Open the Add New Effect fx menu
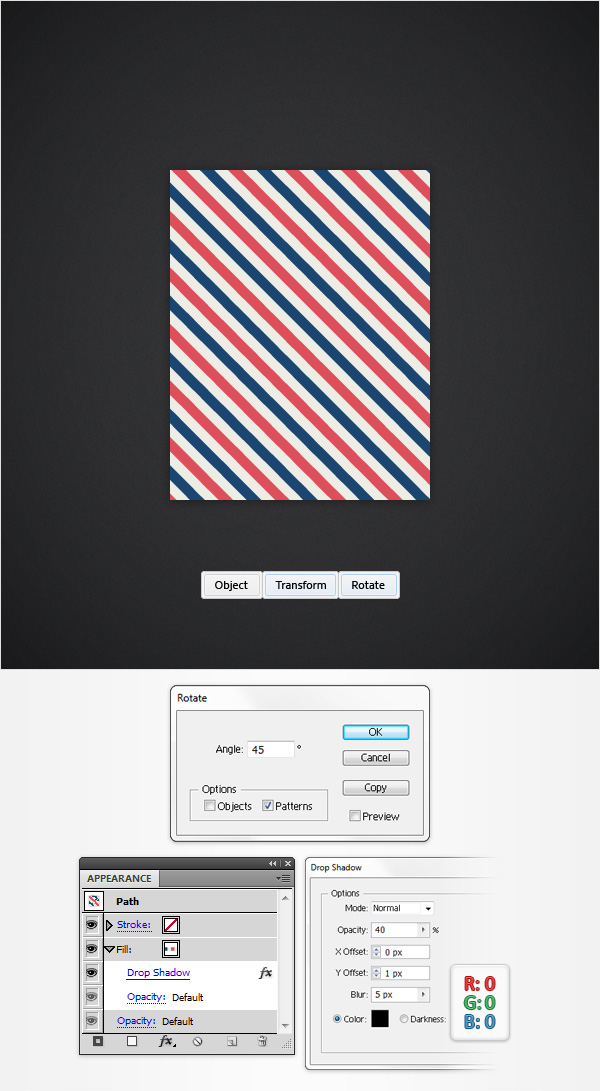This screenshot has width=600, height=1091. (166, 1042)
